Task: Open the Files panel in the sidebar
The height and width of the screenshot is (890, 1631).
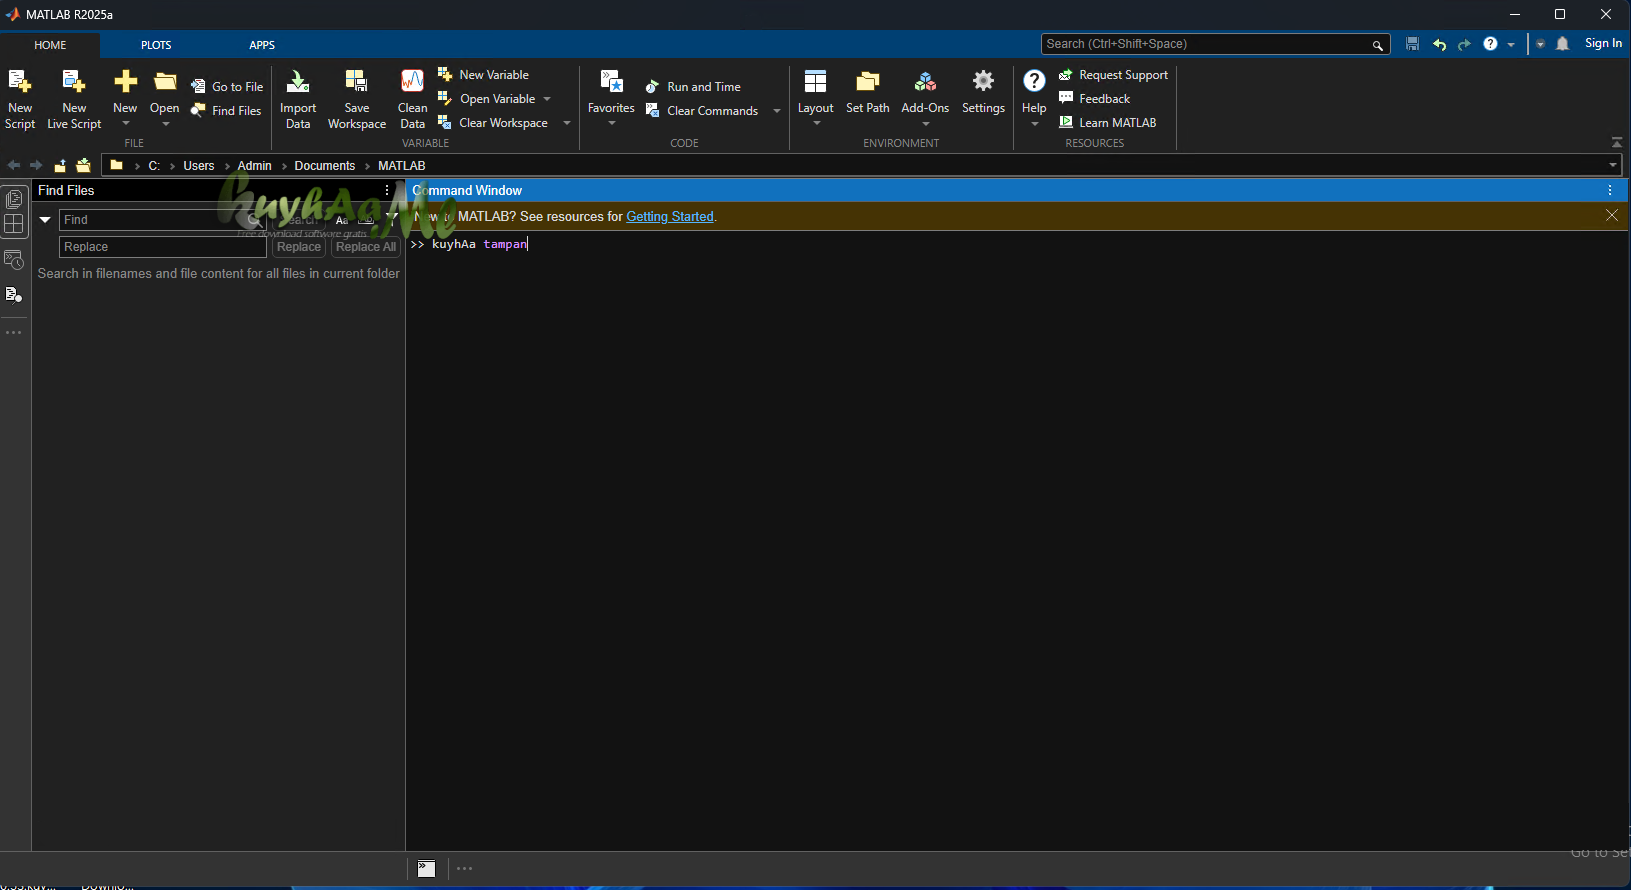Action: (x=14, y=199)
